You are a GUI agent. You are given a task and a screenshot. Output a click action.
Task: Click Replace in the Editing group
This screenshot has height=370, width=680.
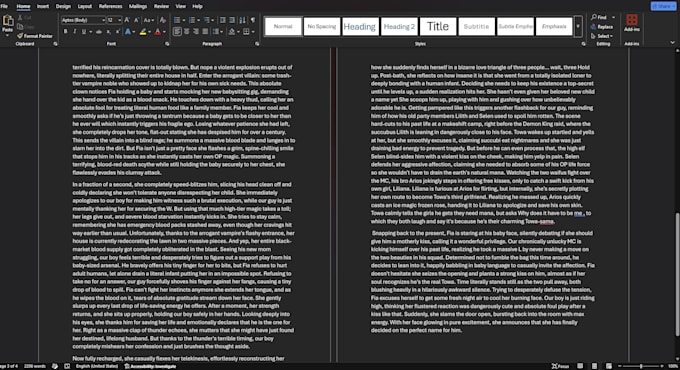pyautogui.click(x=602, y=27)
